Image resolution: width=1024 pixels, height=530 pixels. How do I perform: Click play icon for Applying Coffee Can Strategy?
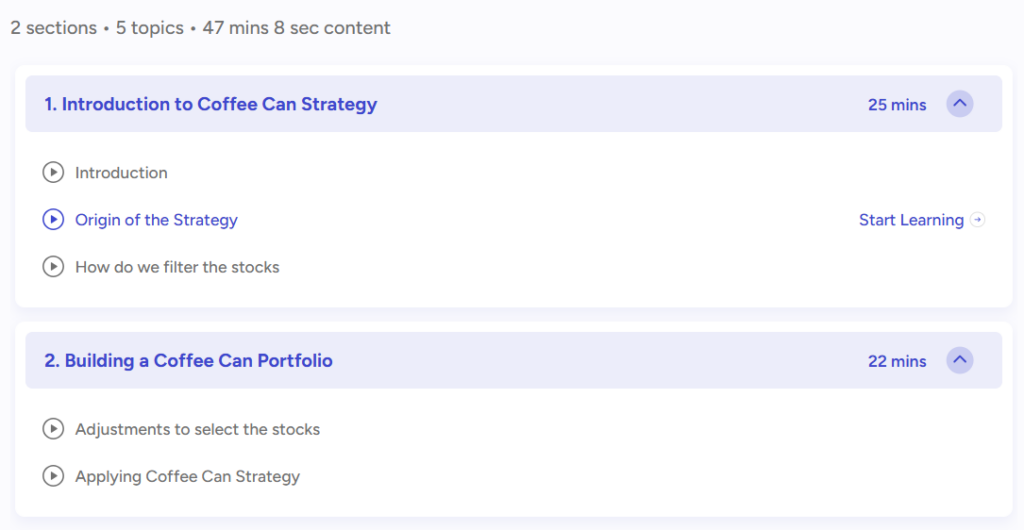pyautogui.click(x=53, y=476)
